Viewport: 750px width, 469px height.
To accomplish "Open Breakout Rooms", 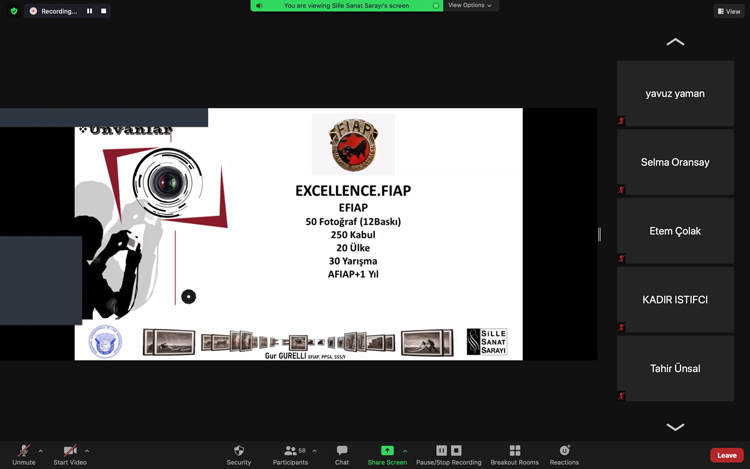I will click(x=514, y=451).
